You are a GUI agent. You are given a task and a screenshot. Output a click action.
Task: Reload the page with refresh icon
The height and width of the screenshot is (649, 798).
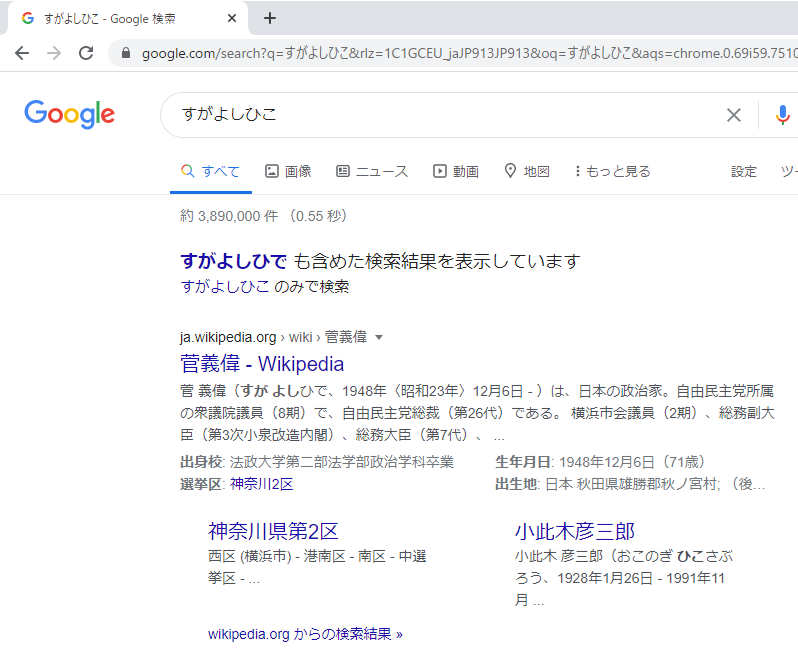86,53
